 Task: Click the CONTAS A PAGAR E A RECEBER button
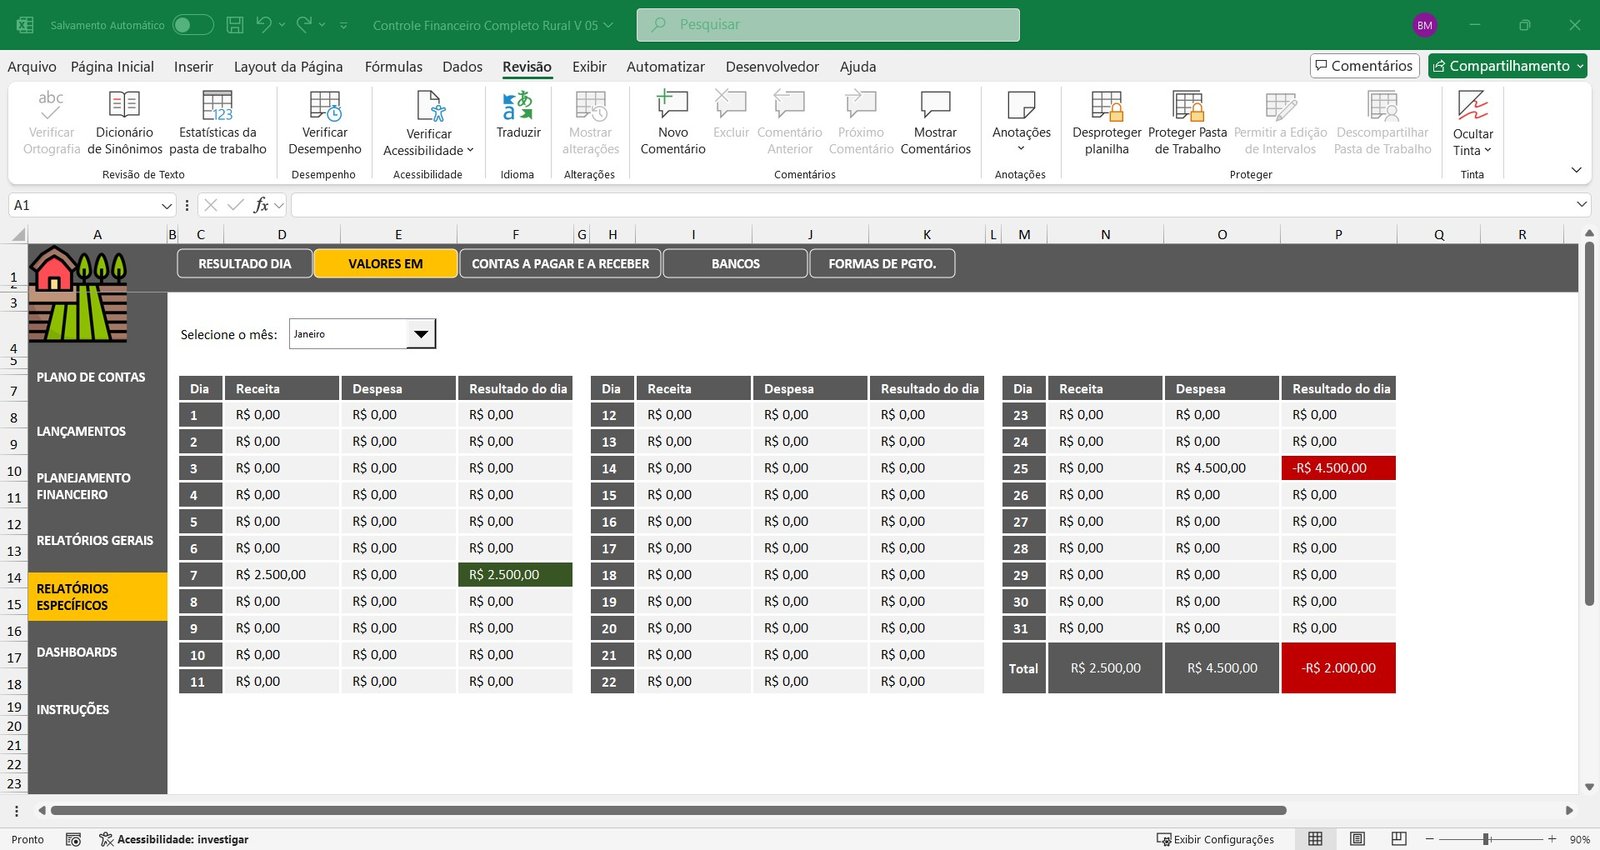pos(560,264)
